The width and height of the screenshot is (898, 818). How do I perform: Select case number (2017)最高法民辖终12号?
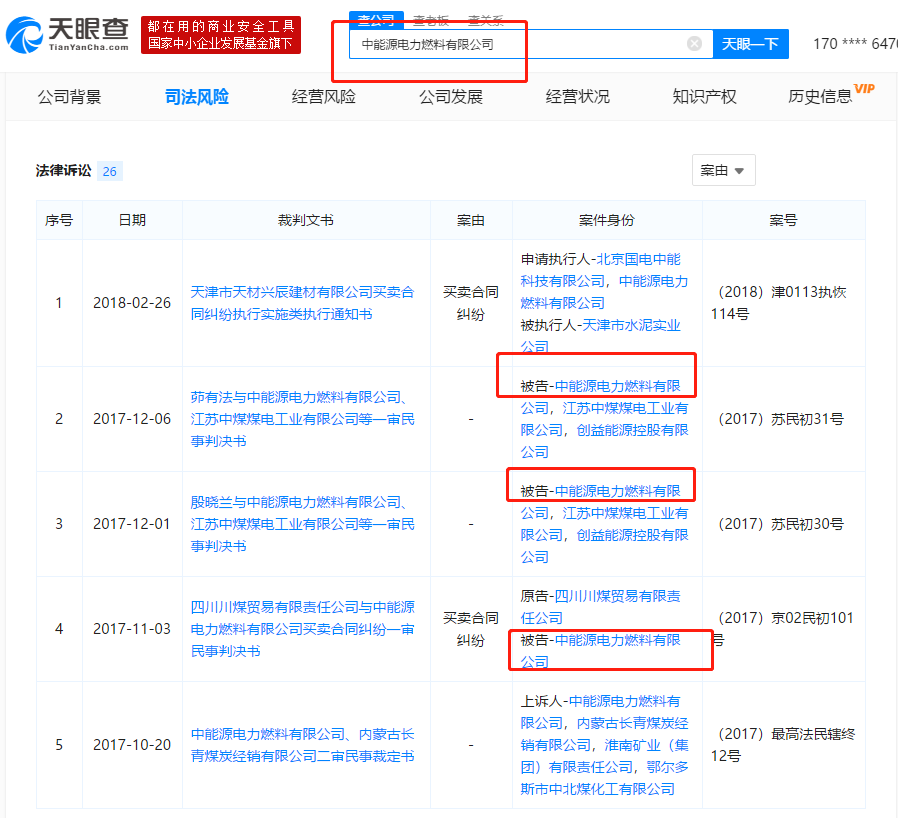783,745
